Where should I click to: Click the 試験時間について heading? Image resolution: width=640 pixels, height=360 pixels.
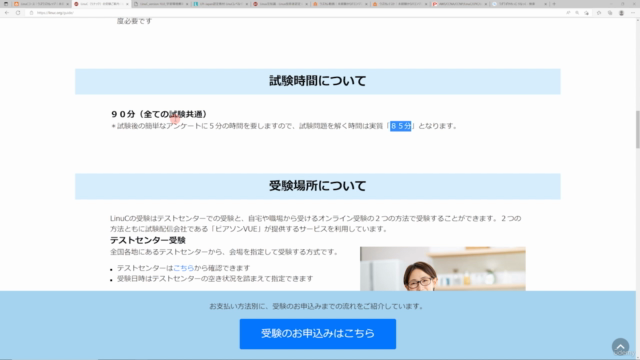[318, 81]
